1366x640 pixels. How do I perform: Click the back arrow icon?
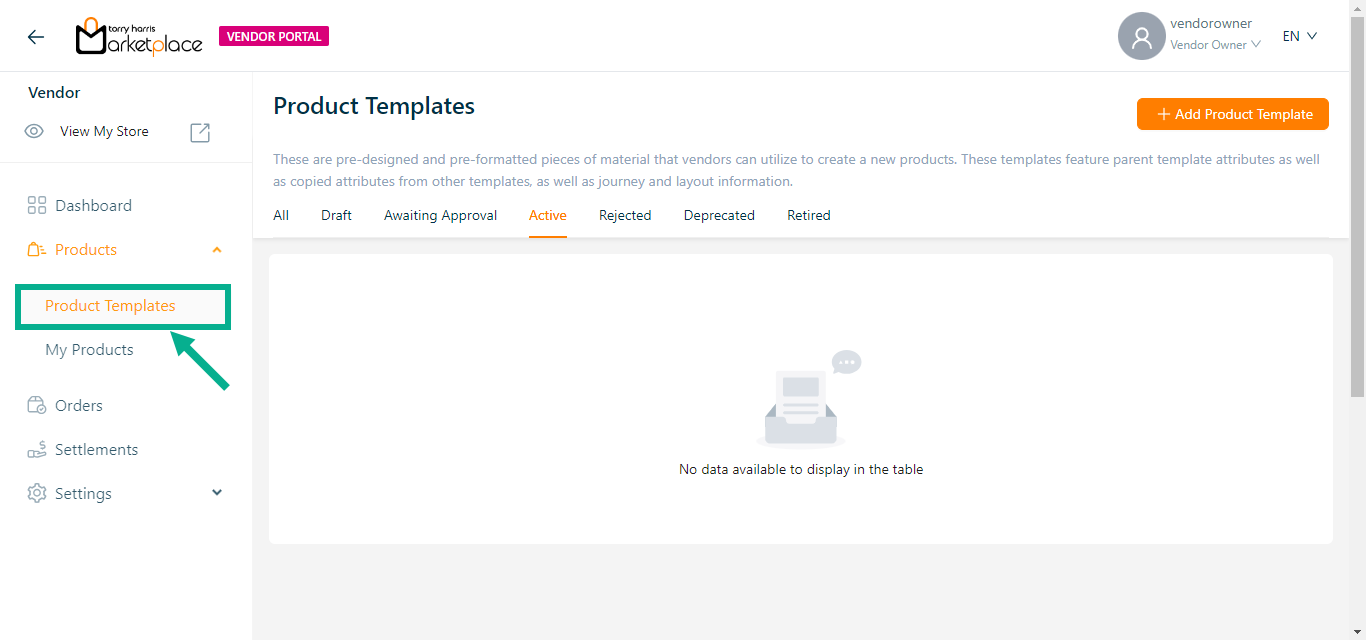(x=36, y=37)
